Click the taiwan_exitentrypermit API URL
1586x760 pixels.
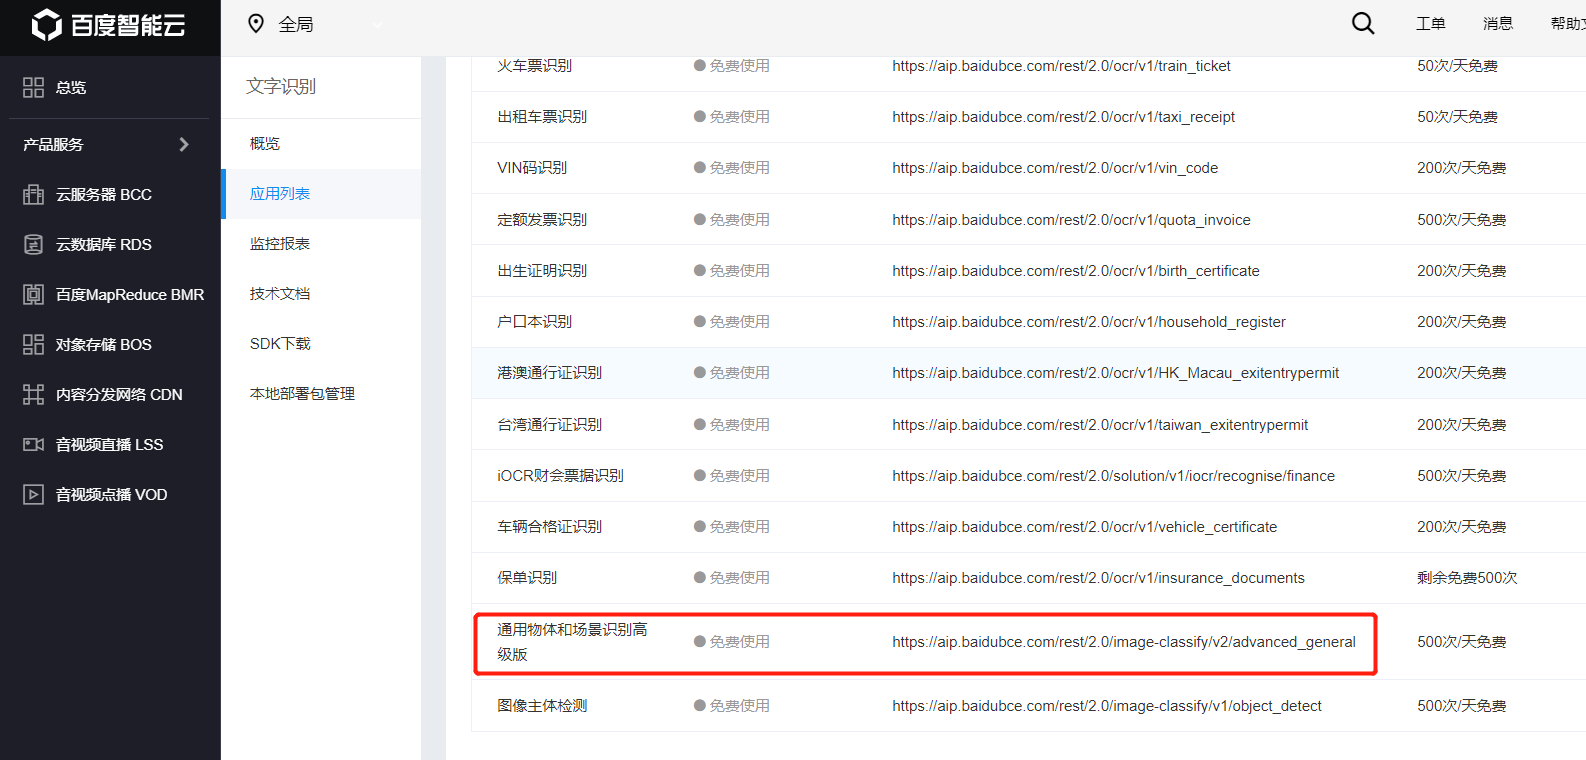tap(1100, 425)
